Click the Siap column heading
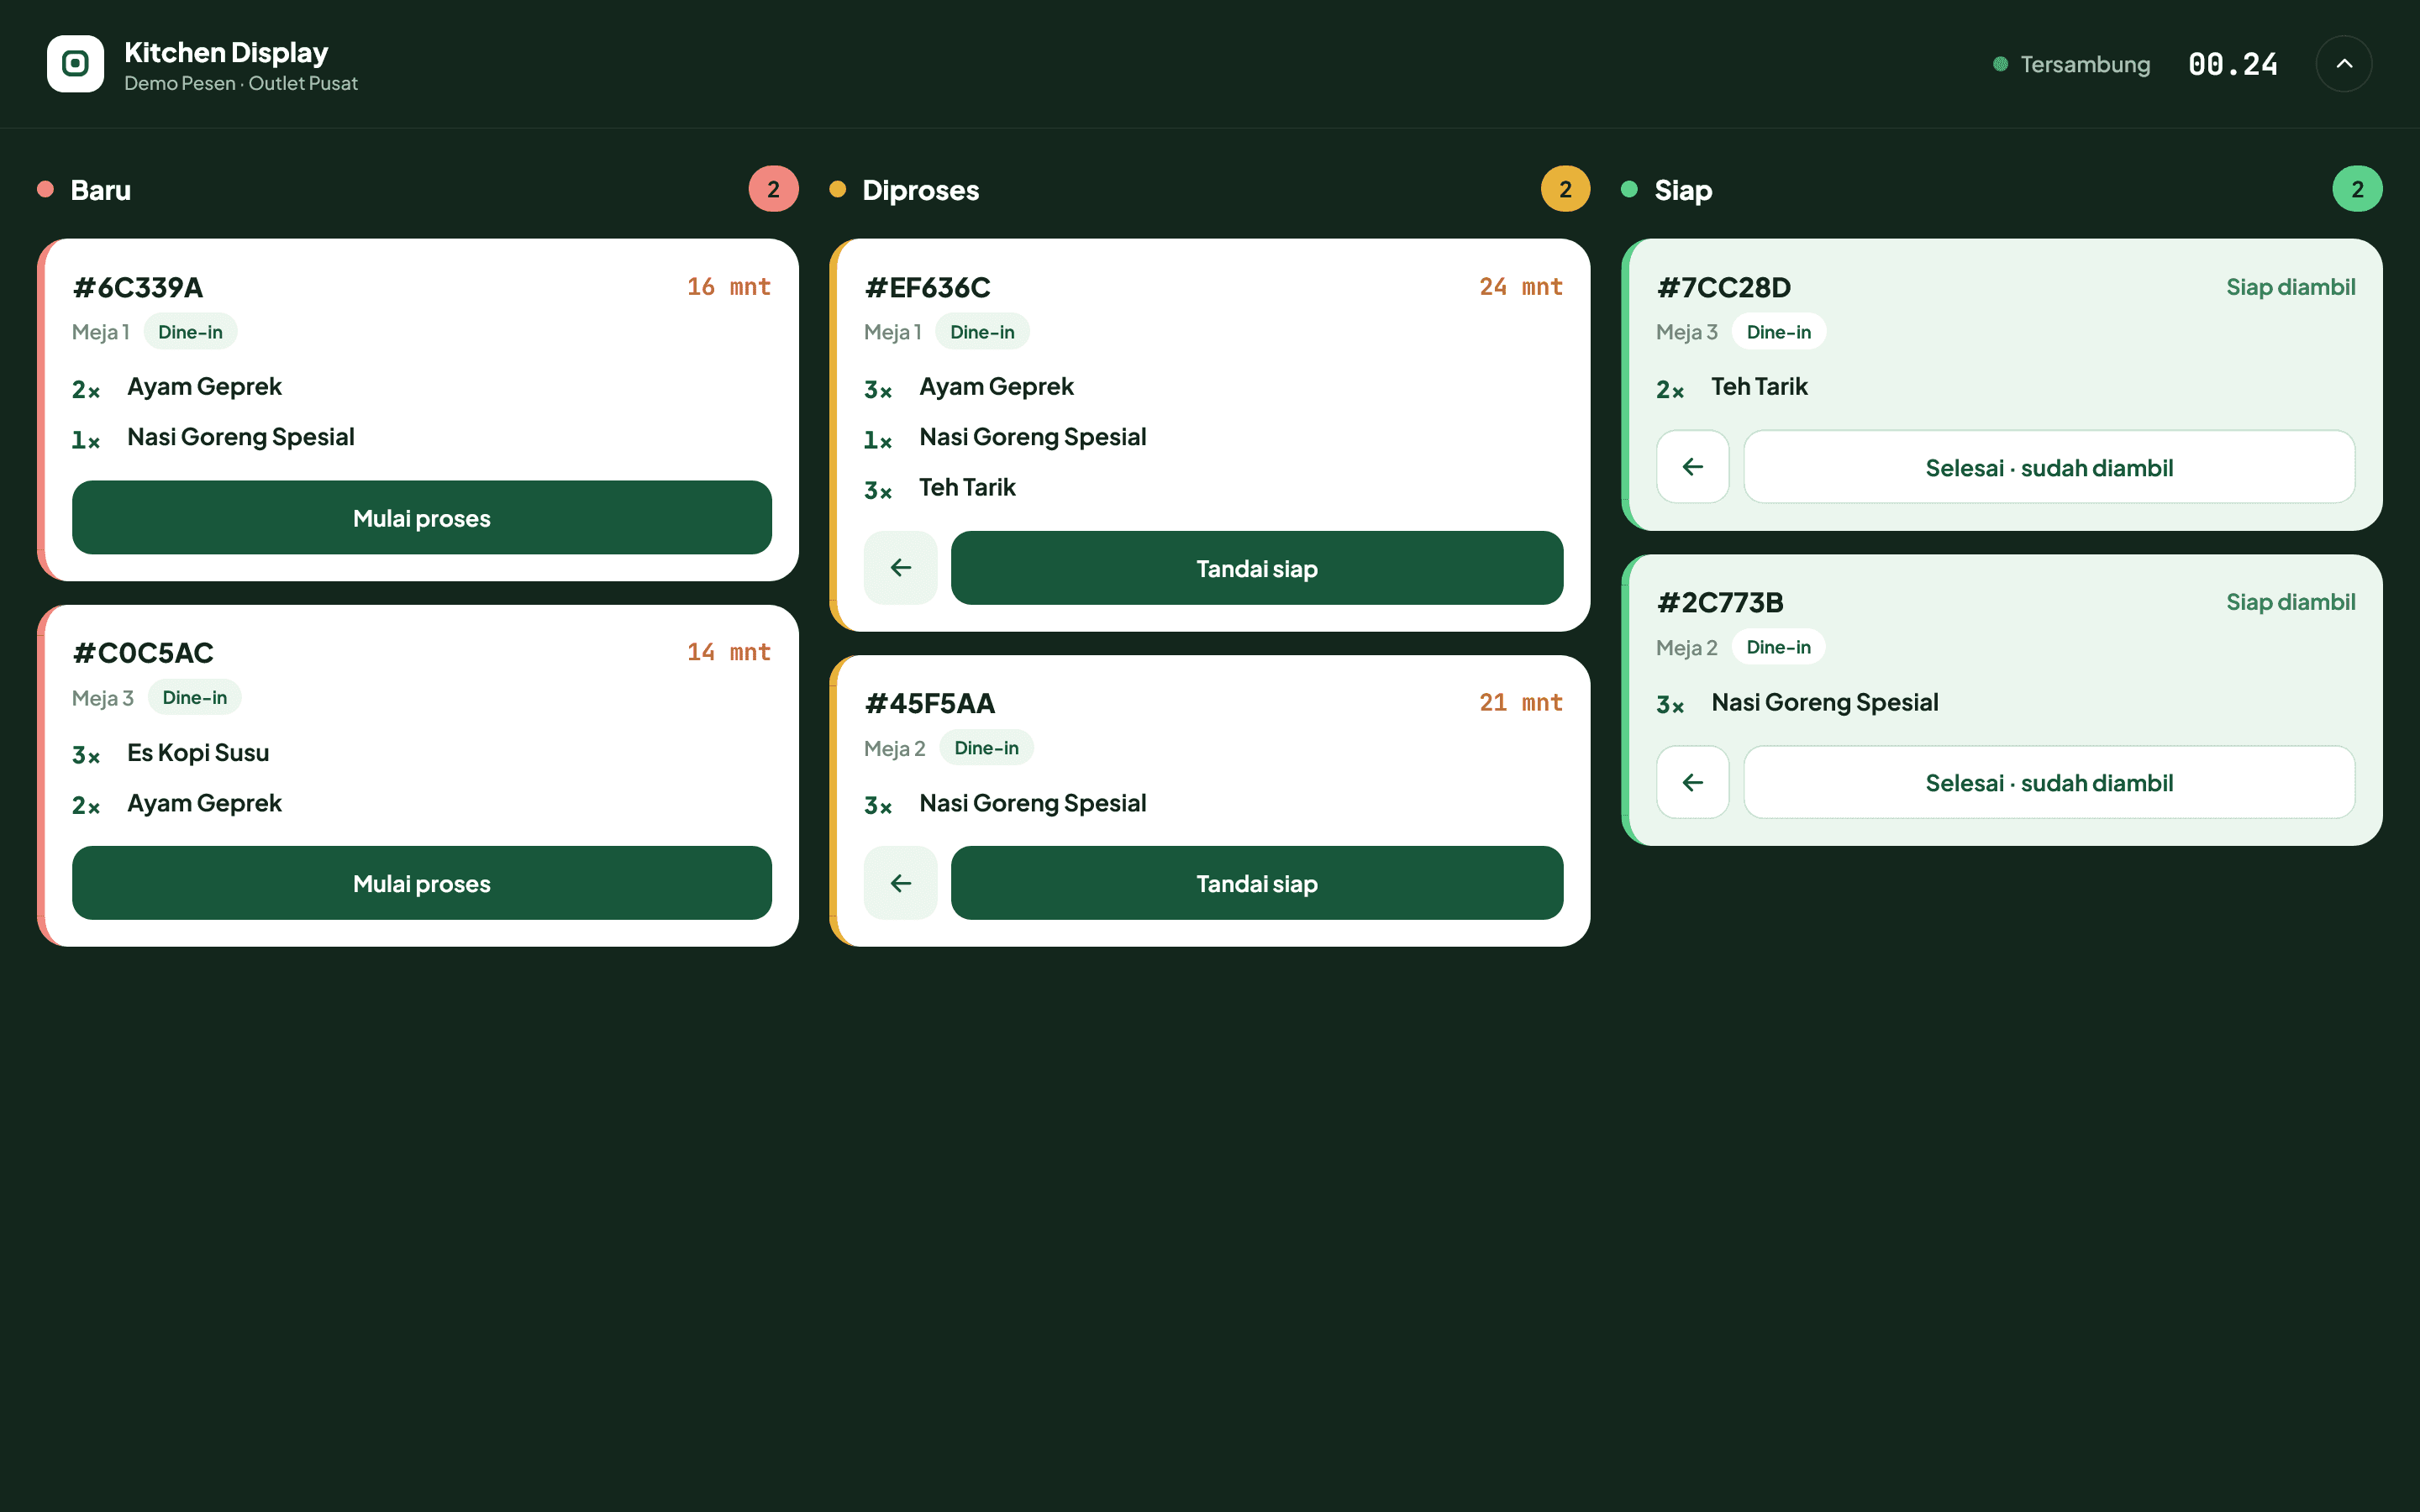This screenshot has width=2420, height=1512. tap(1683, 190)
